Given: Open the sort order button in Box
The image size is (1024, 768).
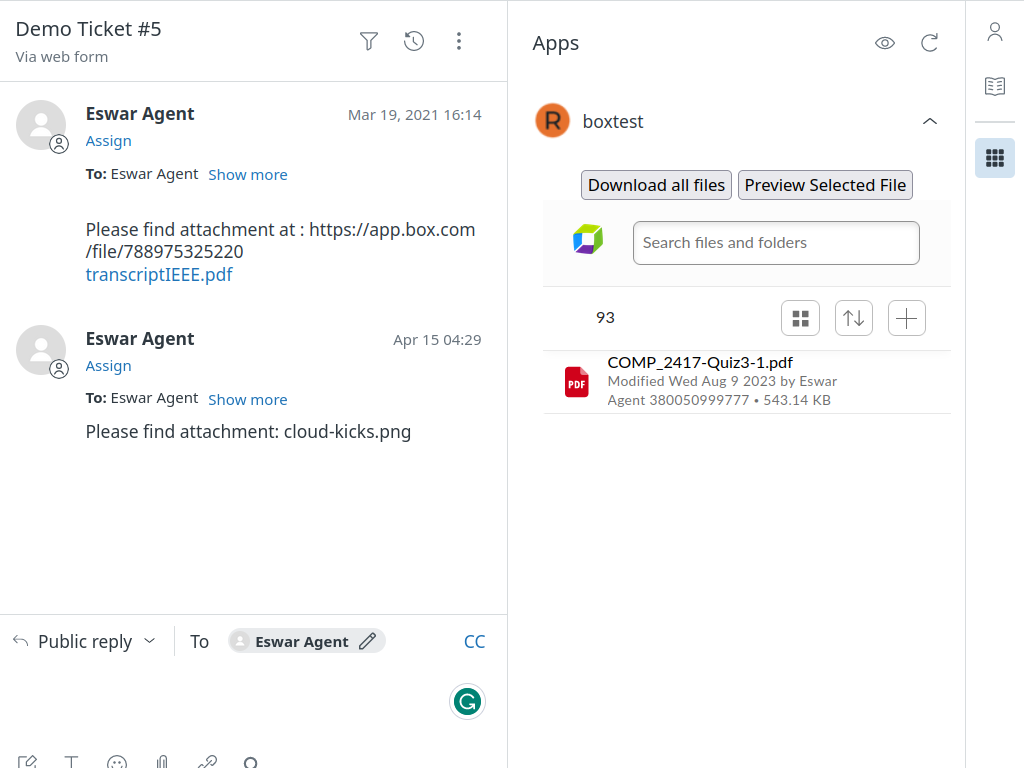Looking at the screenshot, I should click(x=853, y=318).
